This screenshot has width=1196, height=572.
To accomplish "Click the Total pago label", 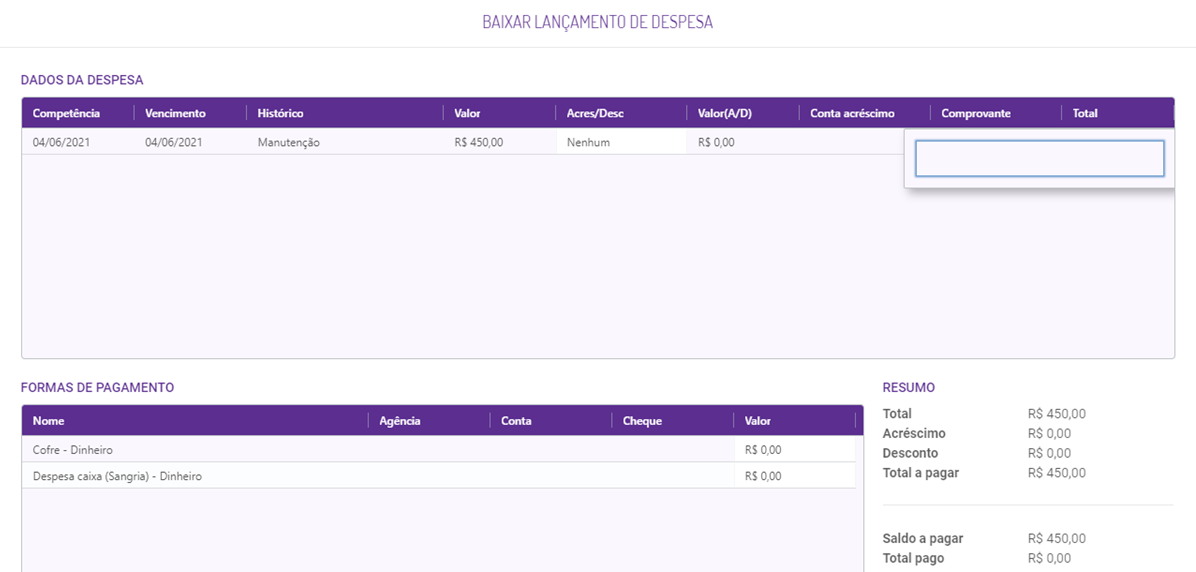I will pyautogui.click(x=913, y=558).
